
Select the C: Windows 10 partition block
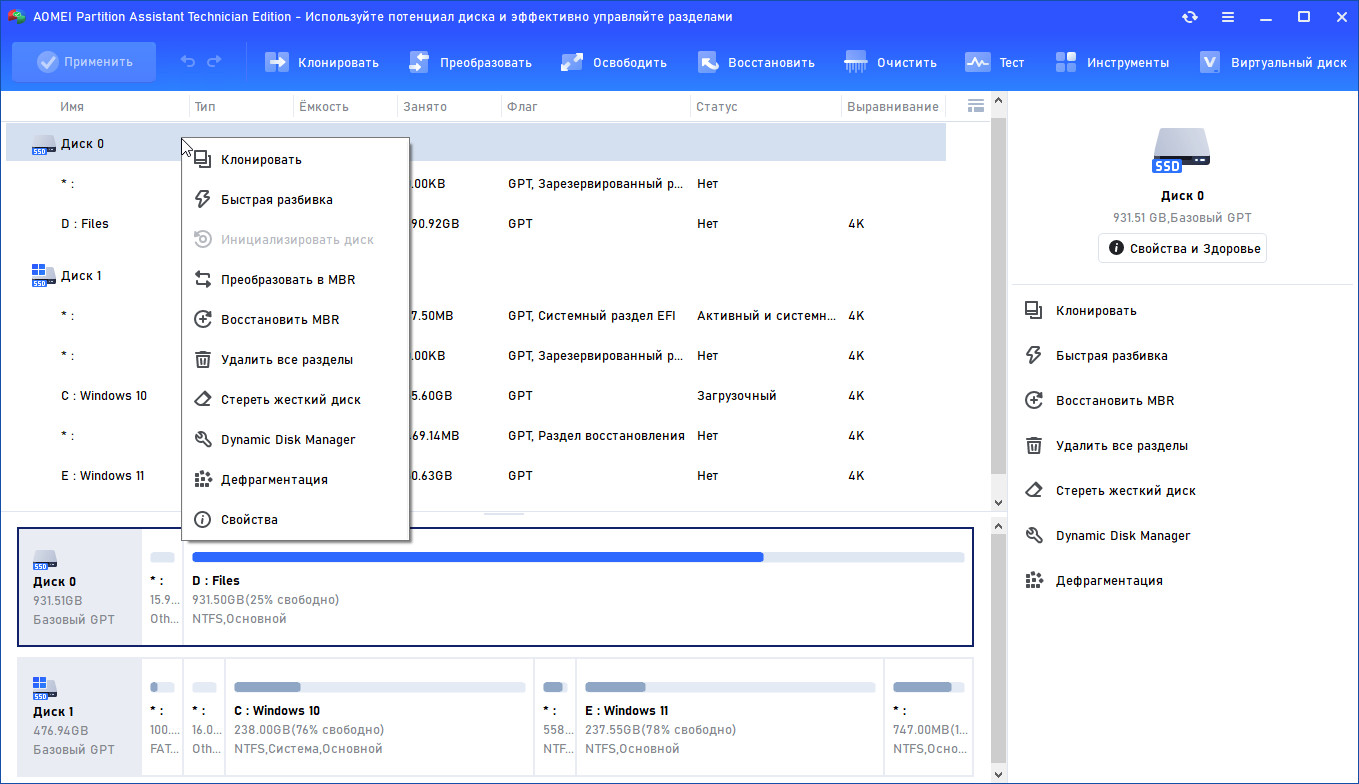[x=379, y=717]
